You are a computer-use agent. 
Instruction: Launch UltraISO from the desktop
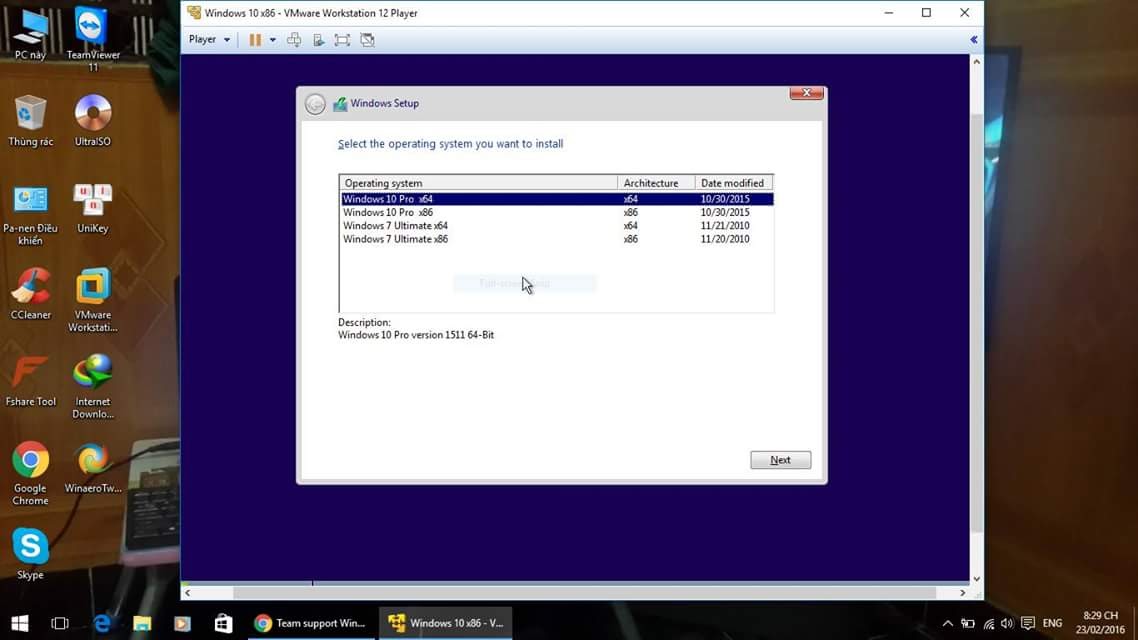(x=93, y=120)
